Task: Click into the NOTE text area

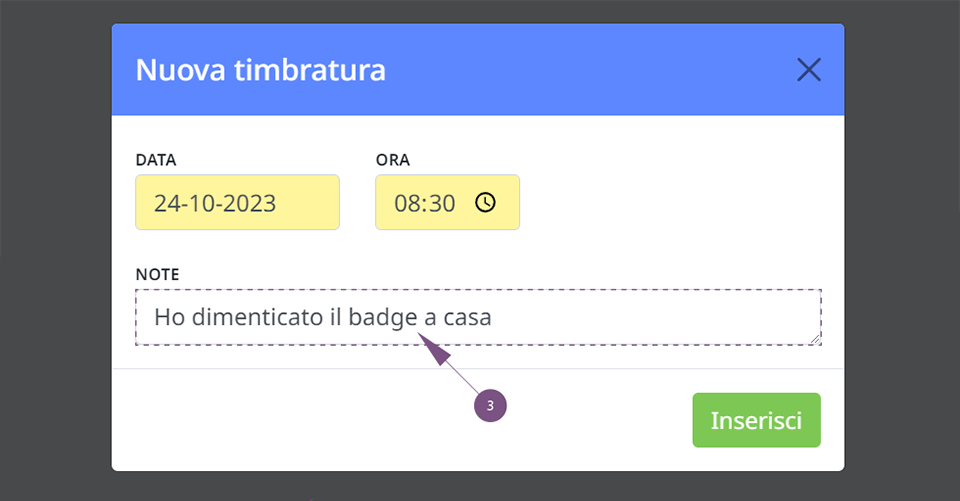Action: pyautogui.click(x=478, y=317)
